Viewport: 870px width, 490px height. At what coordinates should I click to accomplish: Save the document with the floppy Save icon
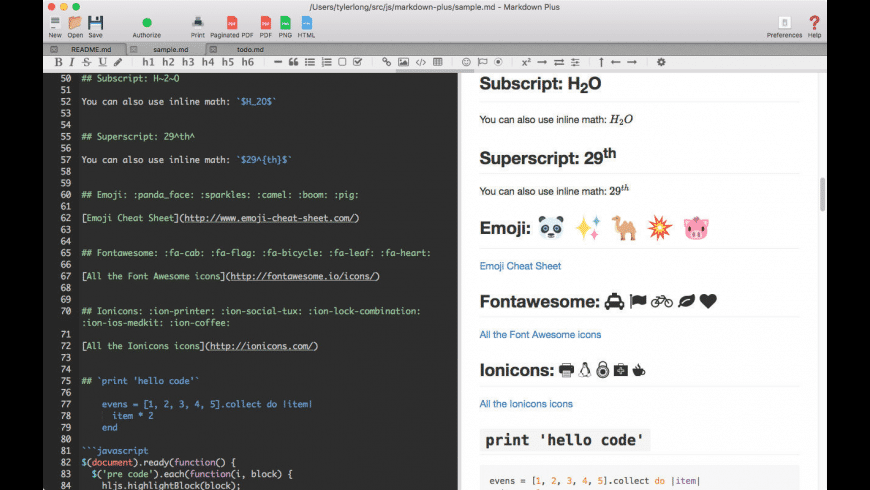[95, 27]
